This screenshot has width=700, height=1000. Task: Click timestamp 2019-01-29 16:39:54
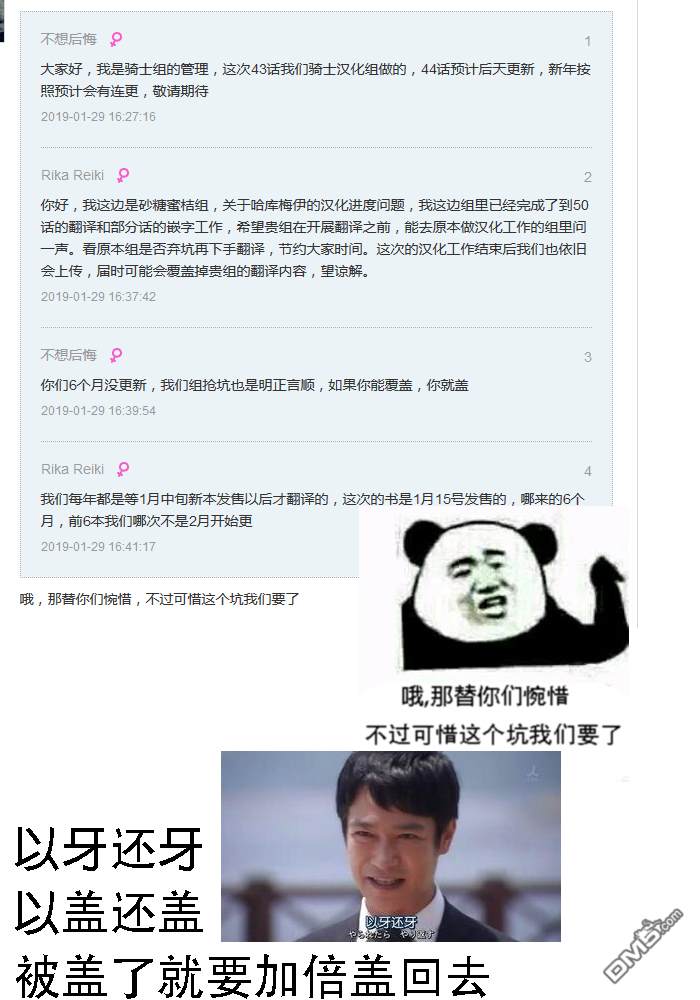pyautogui.click(x=98, y=411)
